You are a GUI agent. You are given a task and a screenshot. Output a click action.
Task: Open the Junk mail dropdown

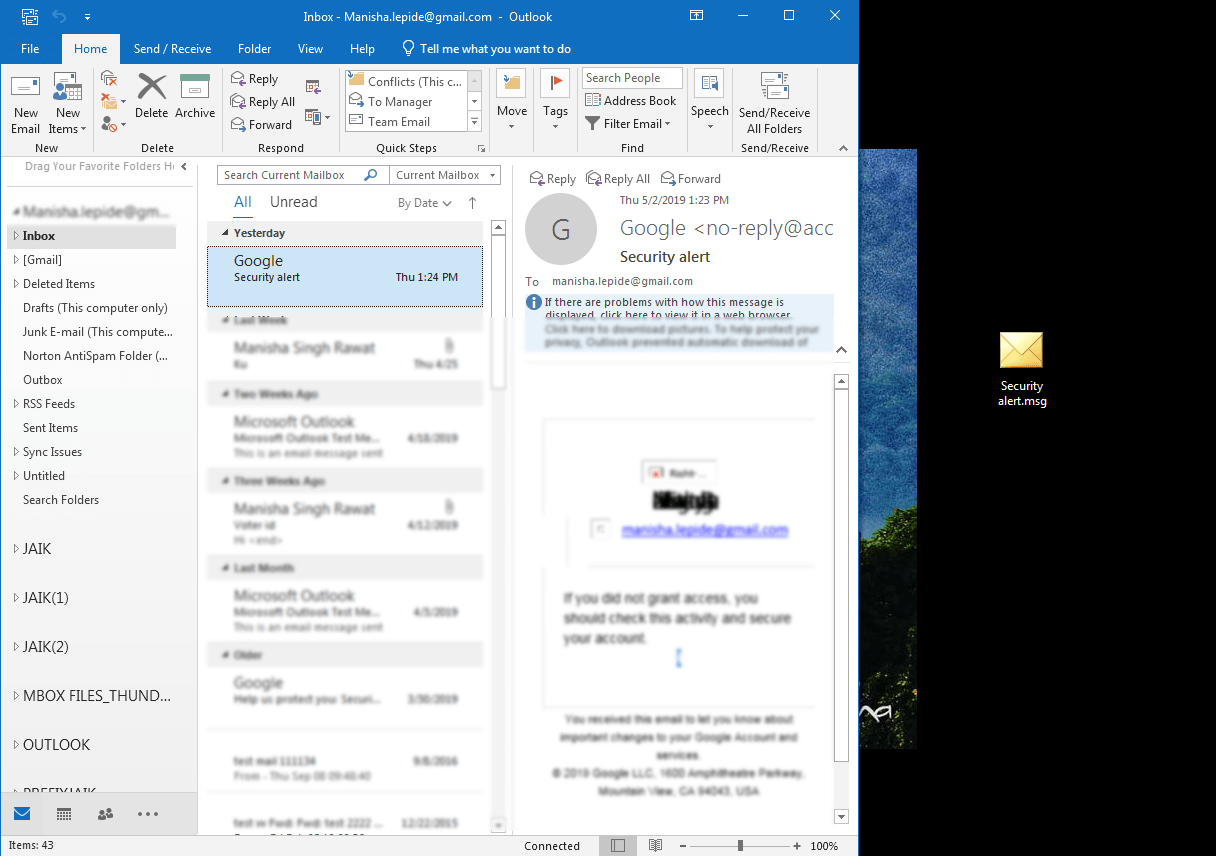pos(114,125)
